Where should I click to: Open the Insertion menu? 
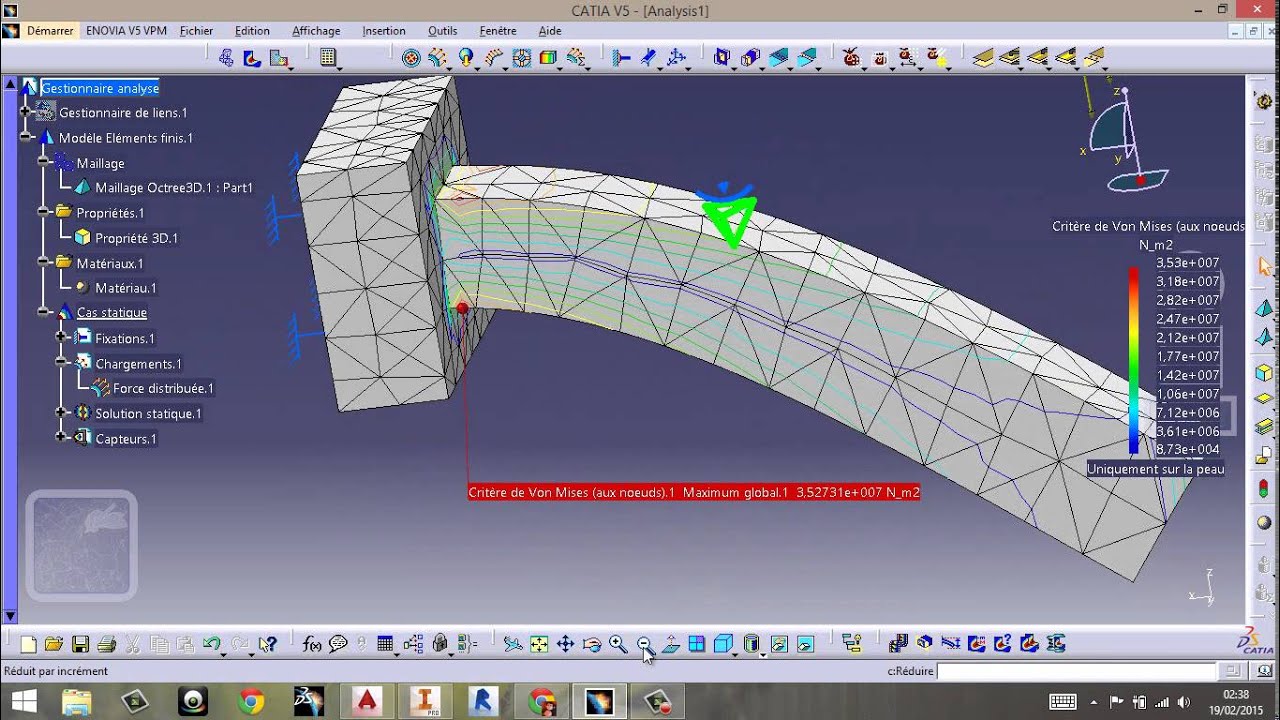click(384, 31)
